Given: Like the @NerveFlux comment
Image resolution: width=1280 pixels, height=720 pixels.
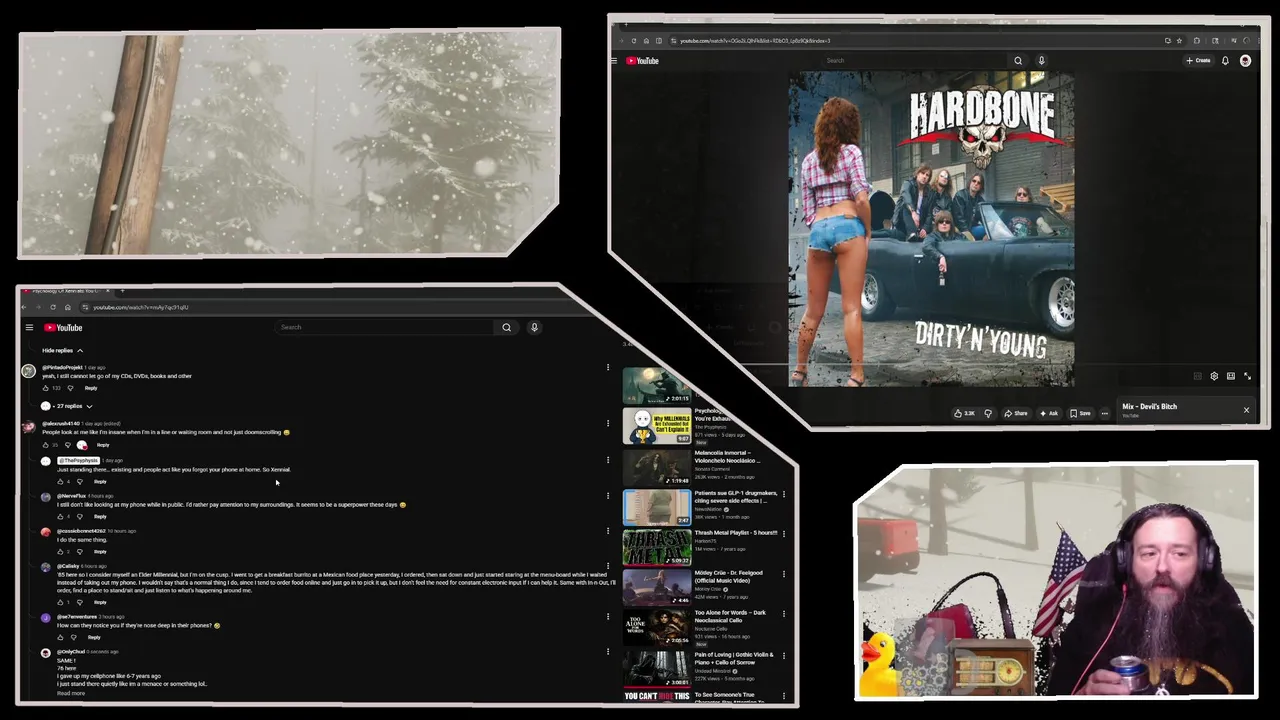Looking at the screenshot, I should (60, 517).
